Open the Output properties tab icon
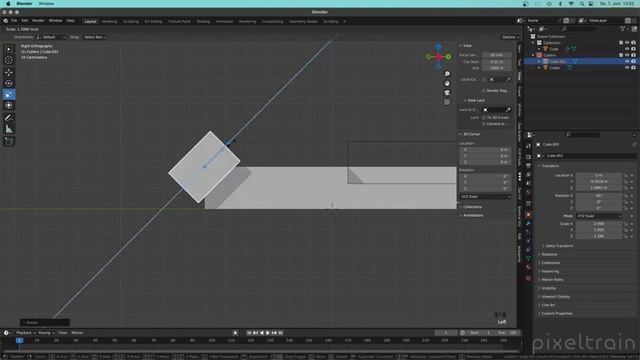 (x=528, y=165)
